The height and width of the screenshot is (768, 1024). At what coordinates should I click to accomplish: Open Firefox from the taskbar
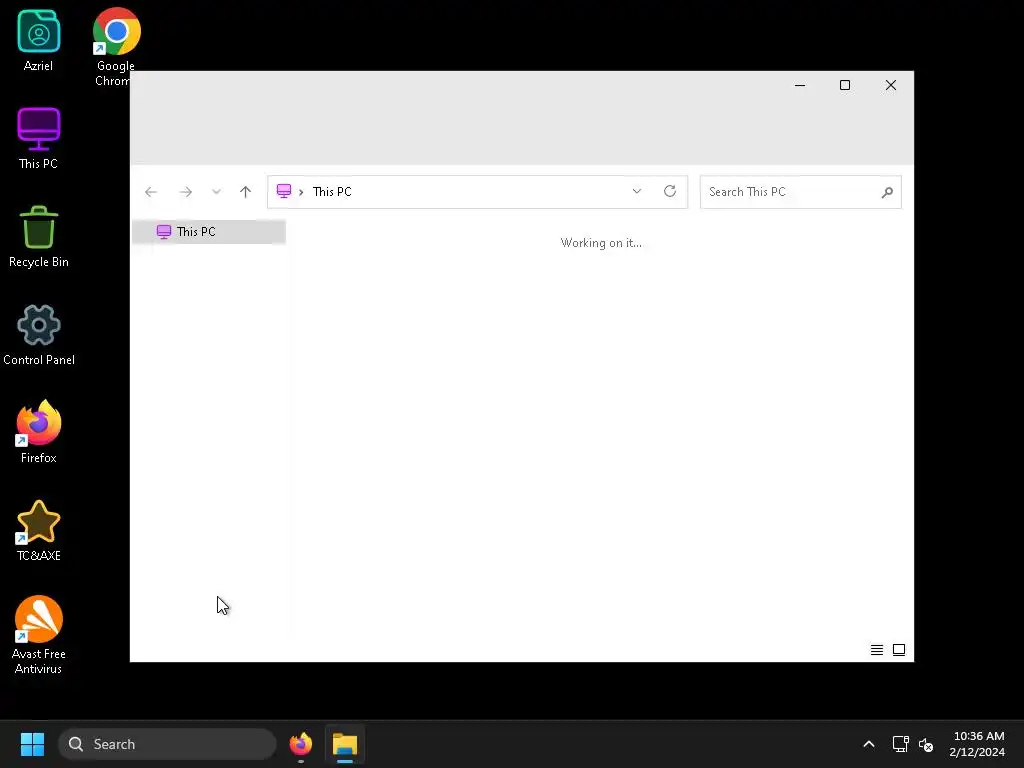(x=301, y=744)
